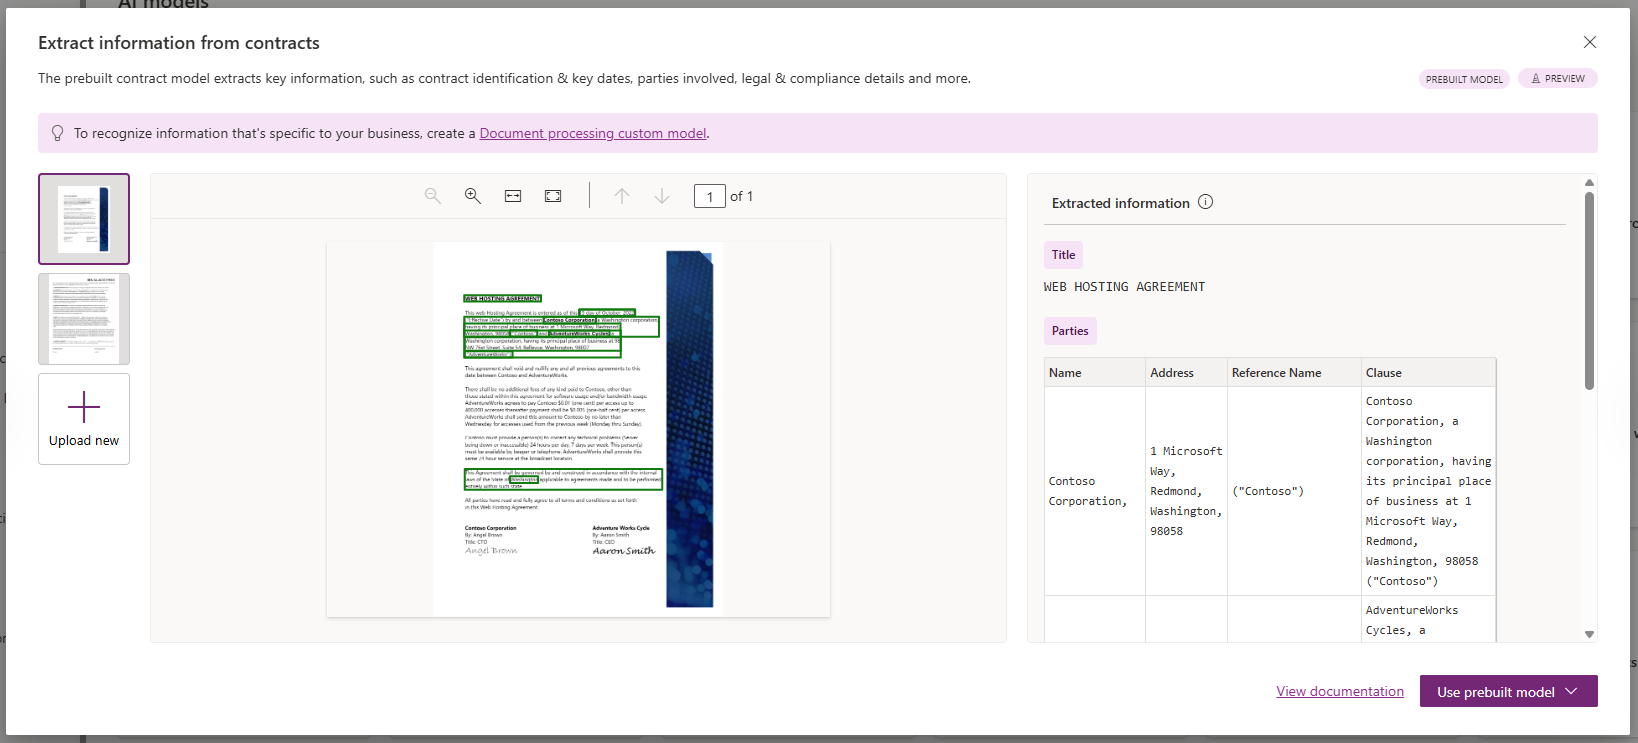This screenshot has height=743, width=1638.
Task: Open View documentation link
Action: click(1340, 691)
